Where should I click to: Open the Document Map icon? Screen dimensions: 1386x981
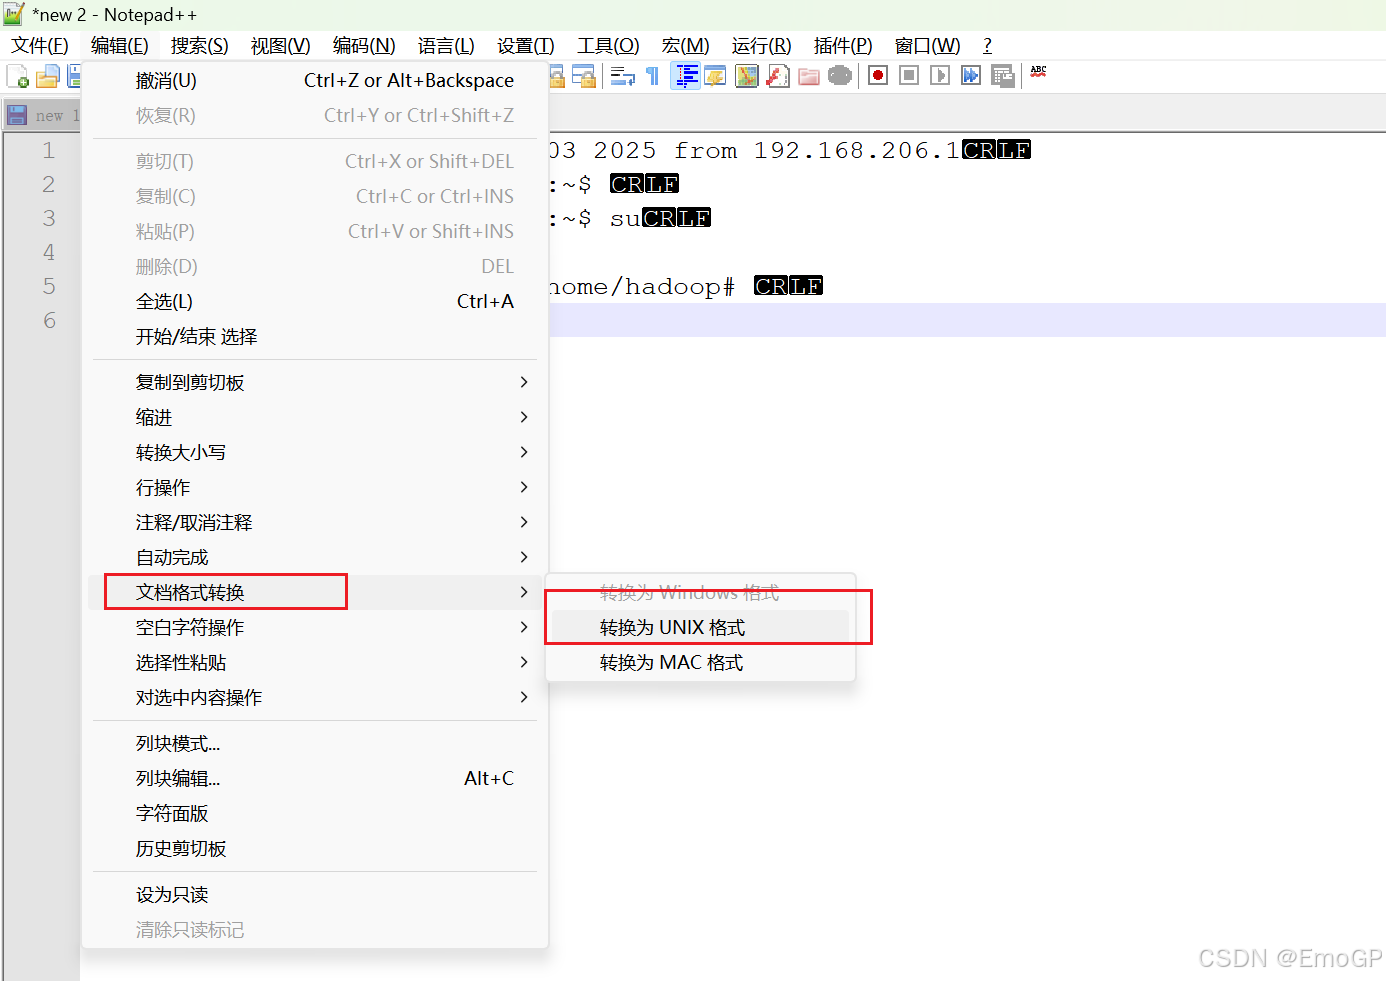(x=747, y=76)
